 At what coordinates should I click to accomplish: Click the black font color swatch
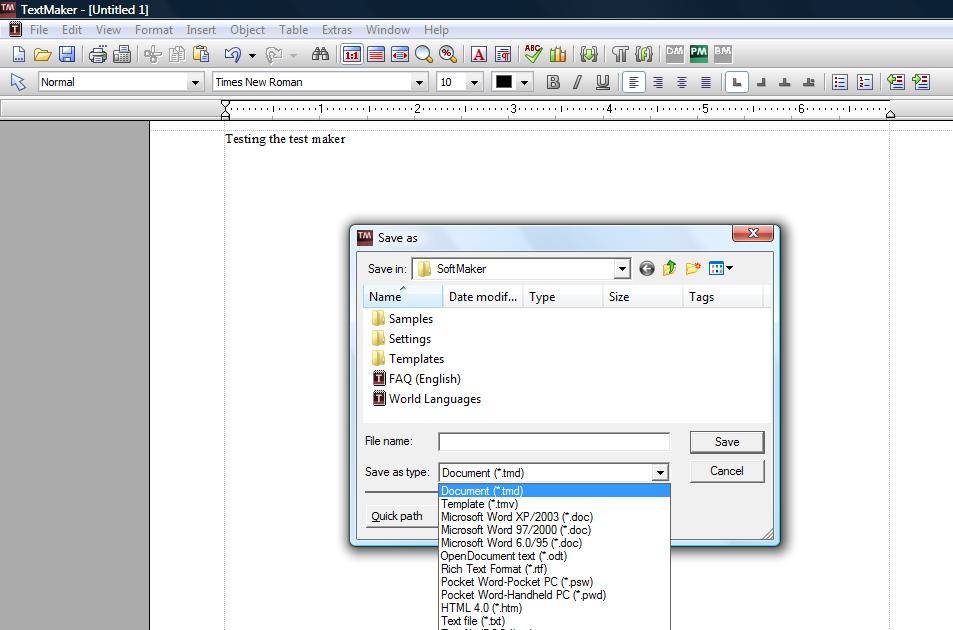click(x=504, y=82)
